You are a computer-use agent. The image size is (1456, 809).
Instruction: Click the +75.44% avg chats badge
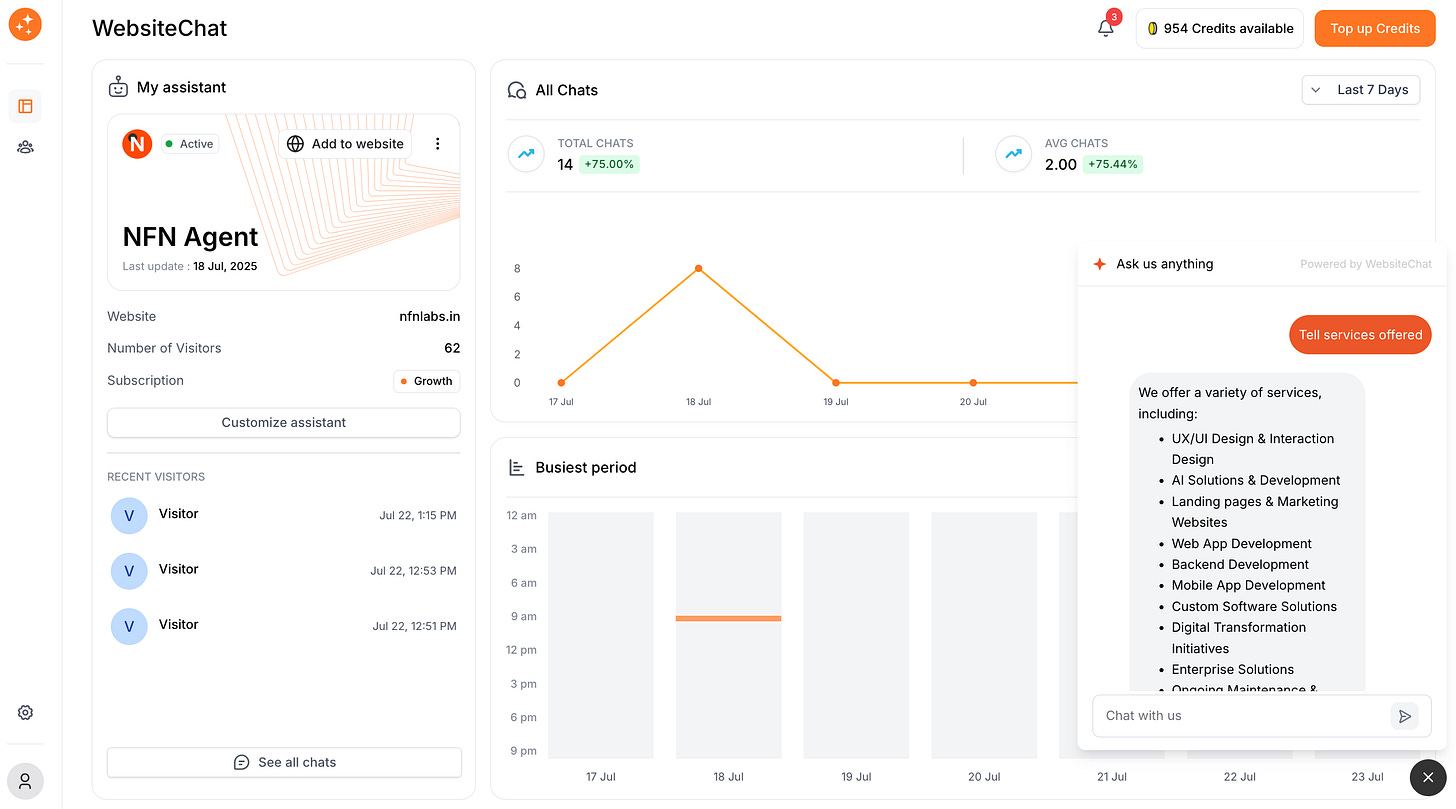pos(1113,164)
